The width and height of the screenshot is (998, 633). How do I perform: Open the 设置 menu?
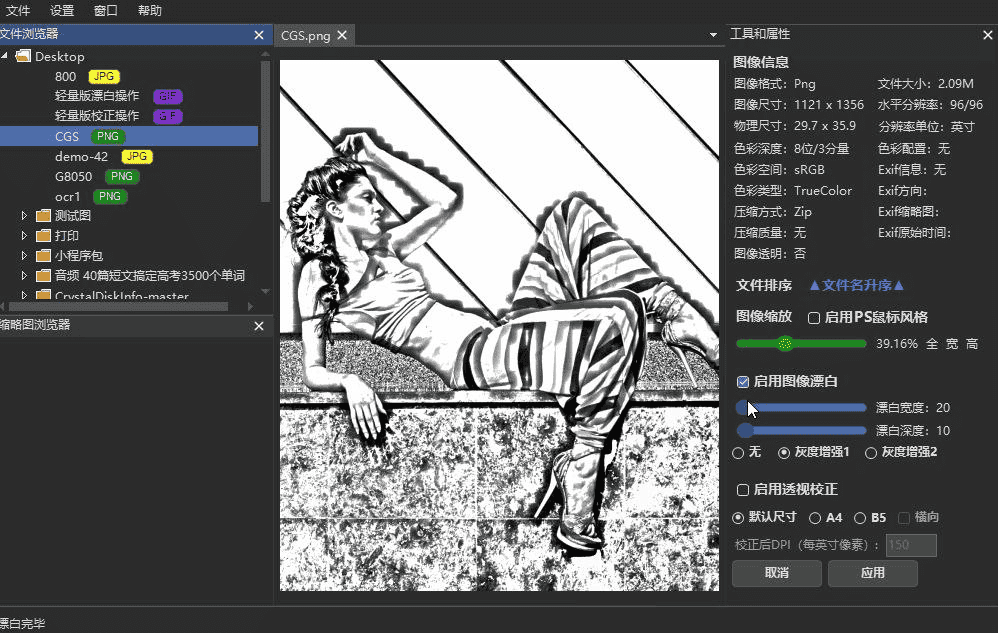[62, 11]
